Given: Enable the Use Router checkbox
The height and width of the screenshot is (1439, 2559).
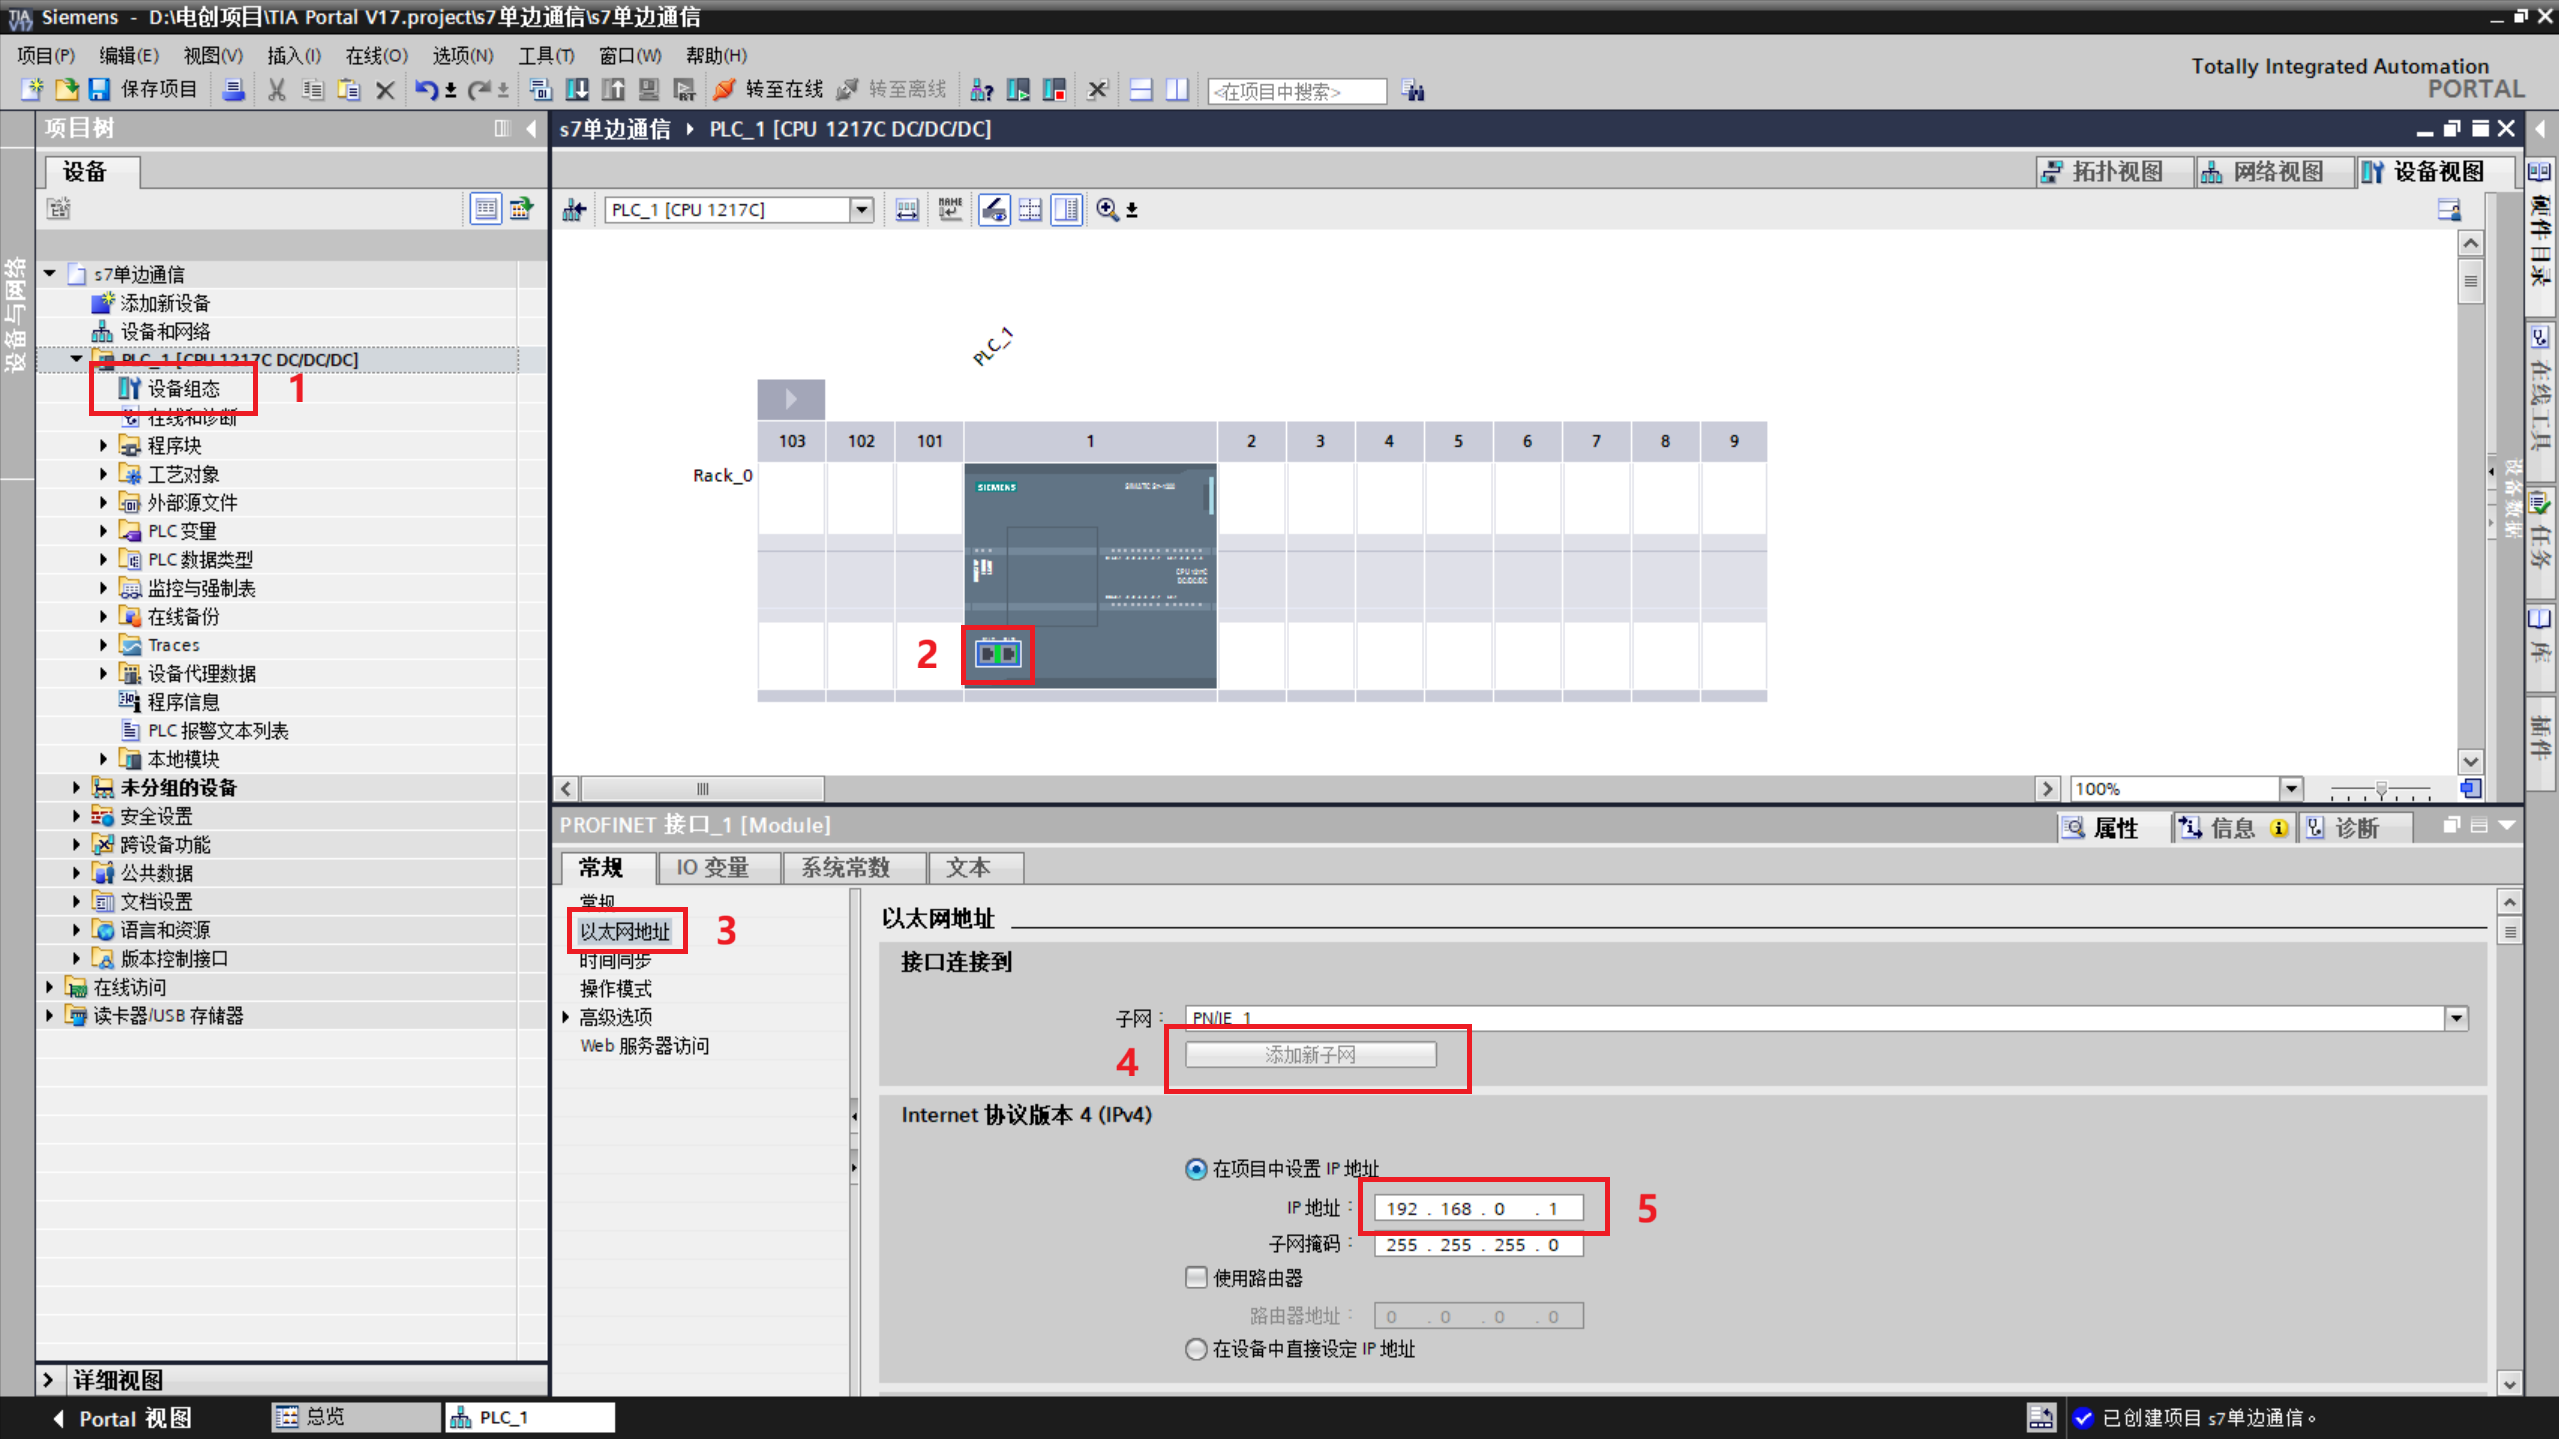Looking at the screenshot, I should [x=1196, y=1277].
